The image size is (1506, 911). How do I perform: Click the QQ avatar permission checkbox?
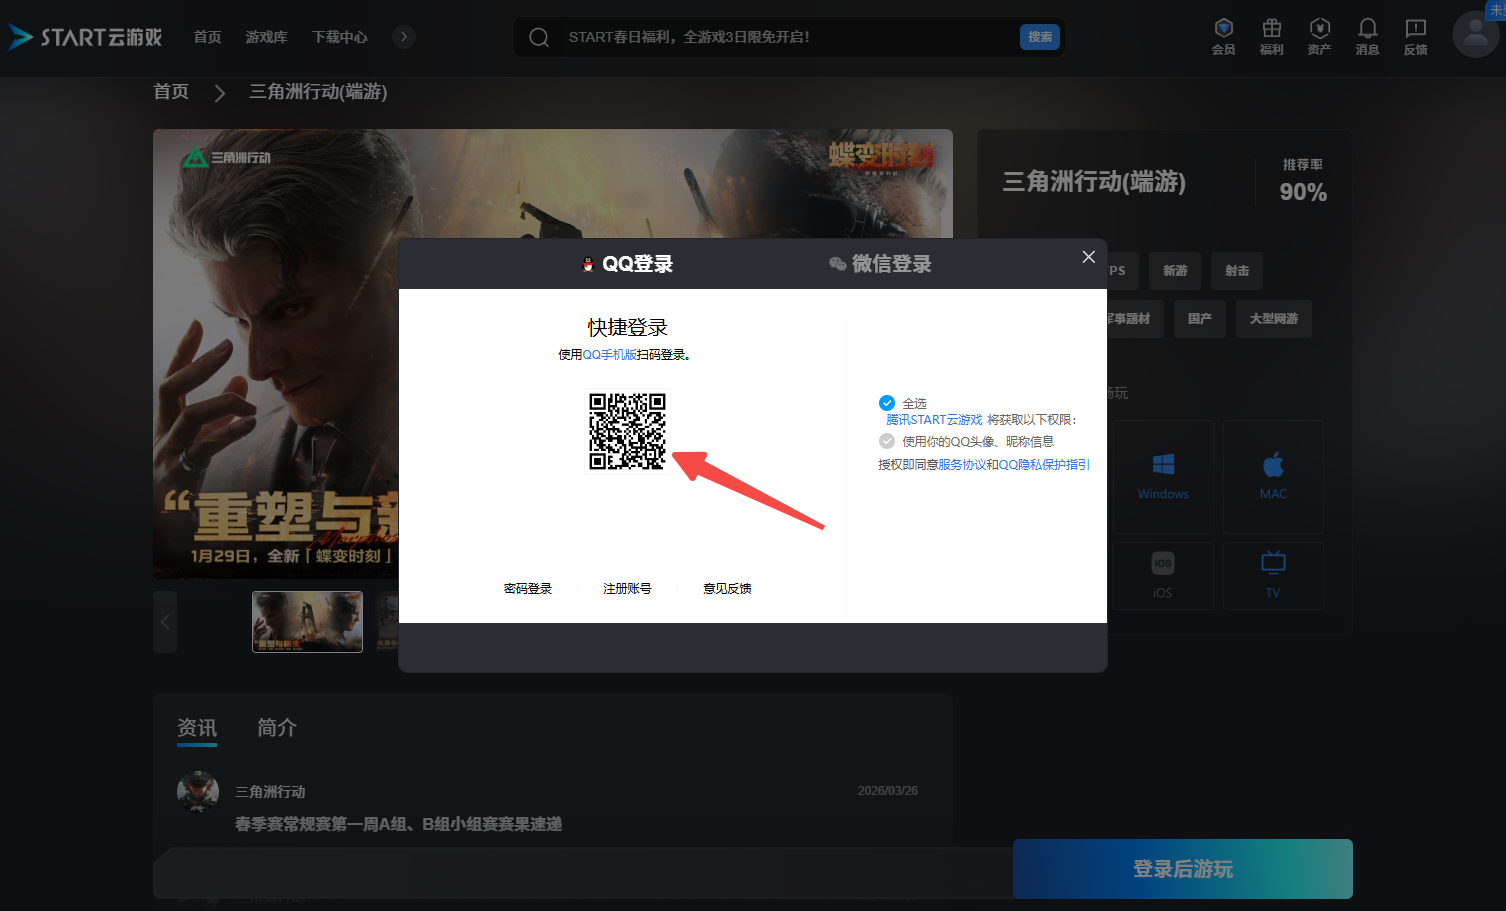(887, 441)
